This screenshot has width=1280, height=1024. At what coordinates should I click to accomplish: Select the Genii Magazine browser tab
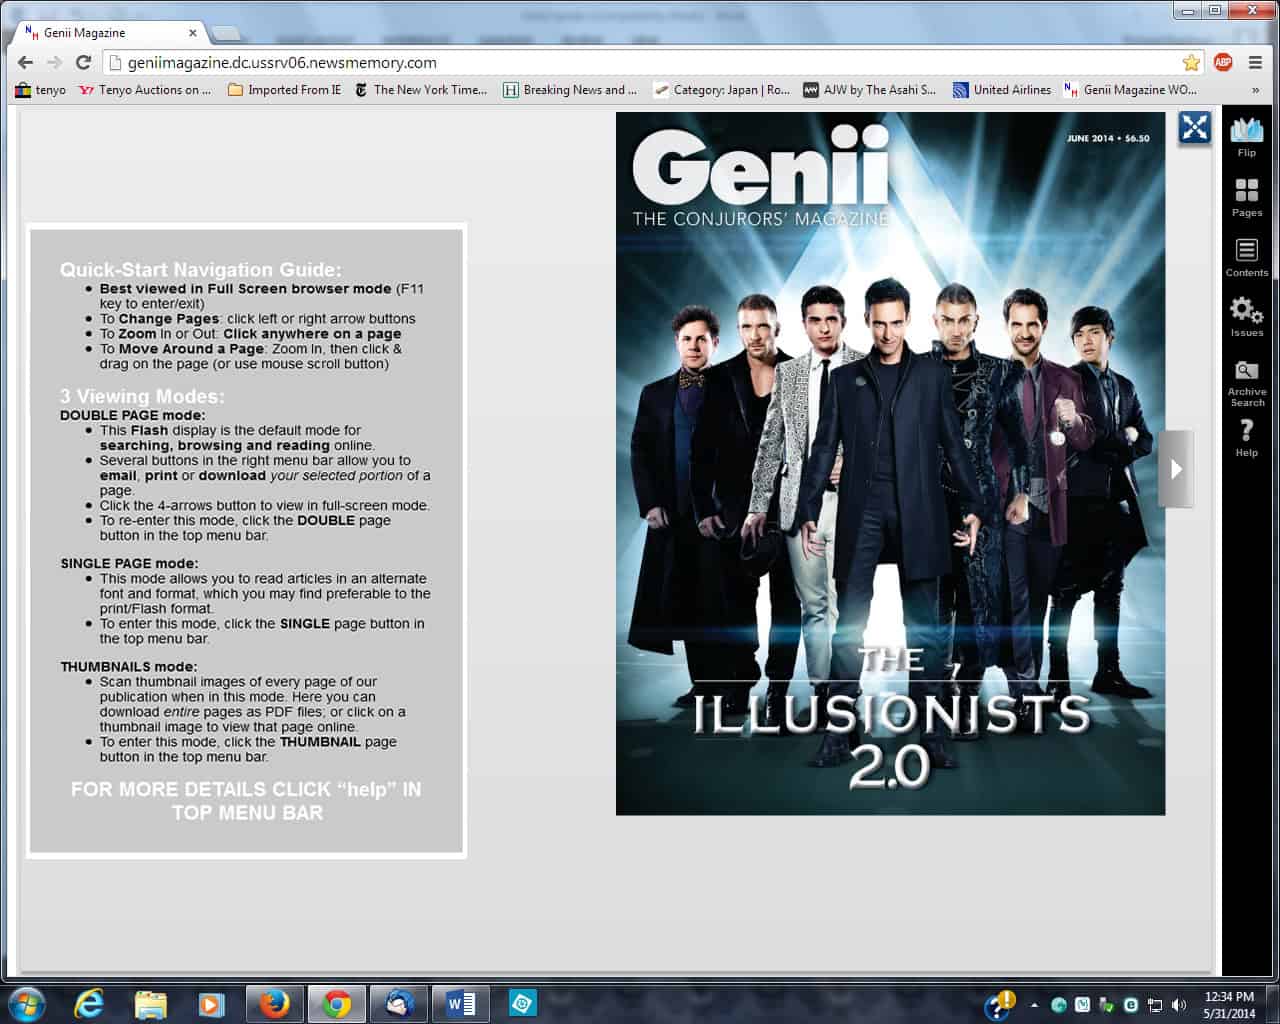pos(108,33)
